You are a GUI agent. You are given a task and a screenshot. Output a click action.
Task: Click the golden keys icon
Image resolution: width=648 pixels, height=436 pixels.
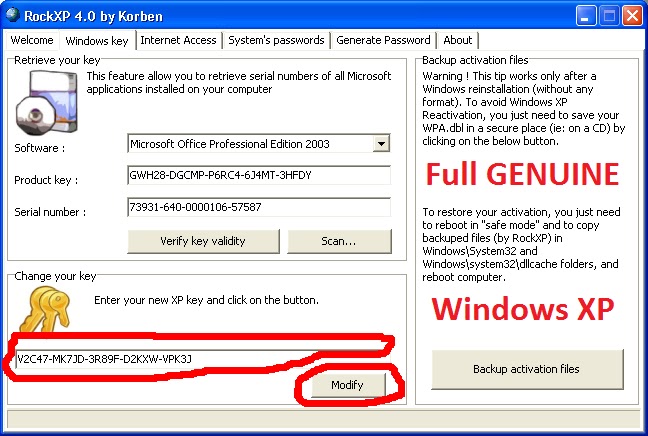click(x=46, y=309)
